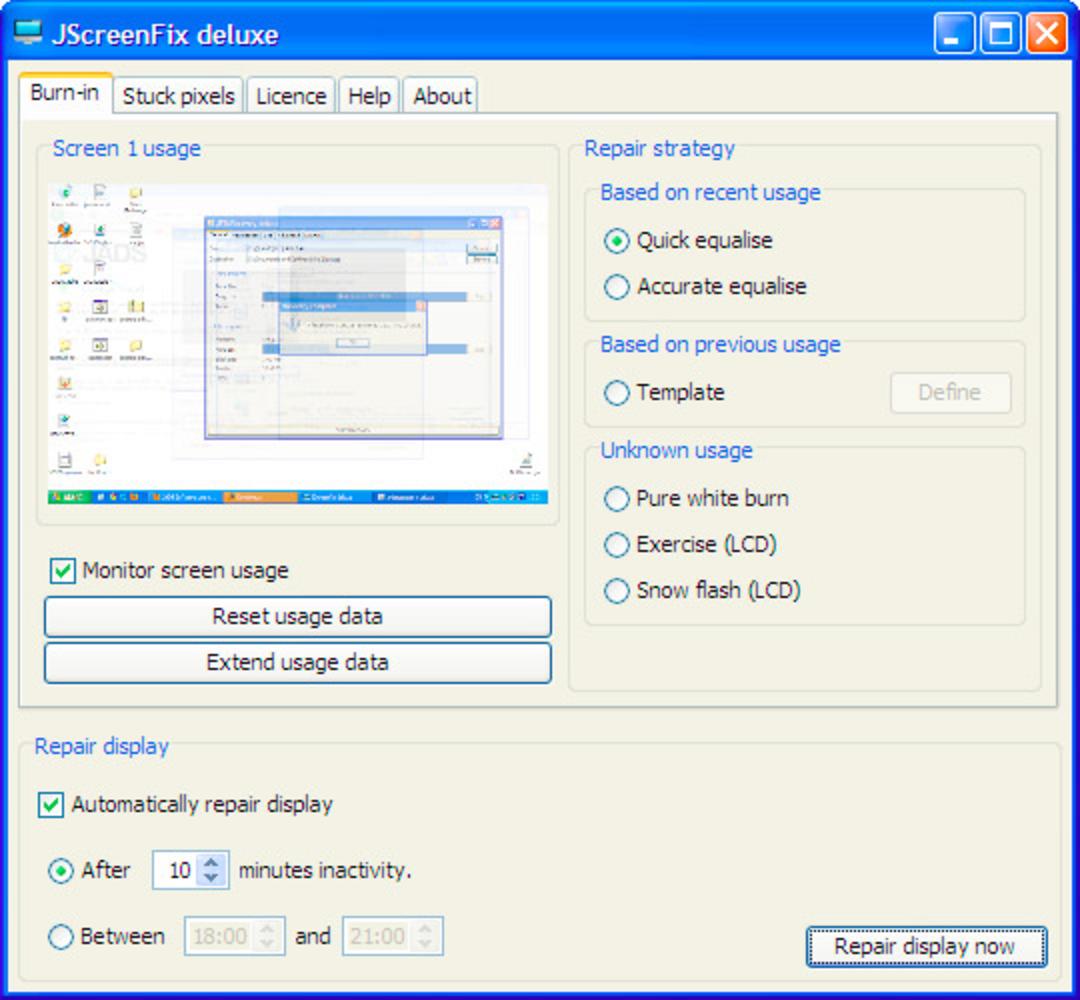
Task: Click the JScreenFix monitor icon in title bar
Action: (x=28, y=32)
